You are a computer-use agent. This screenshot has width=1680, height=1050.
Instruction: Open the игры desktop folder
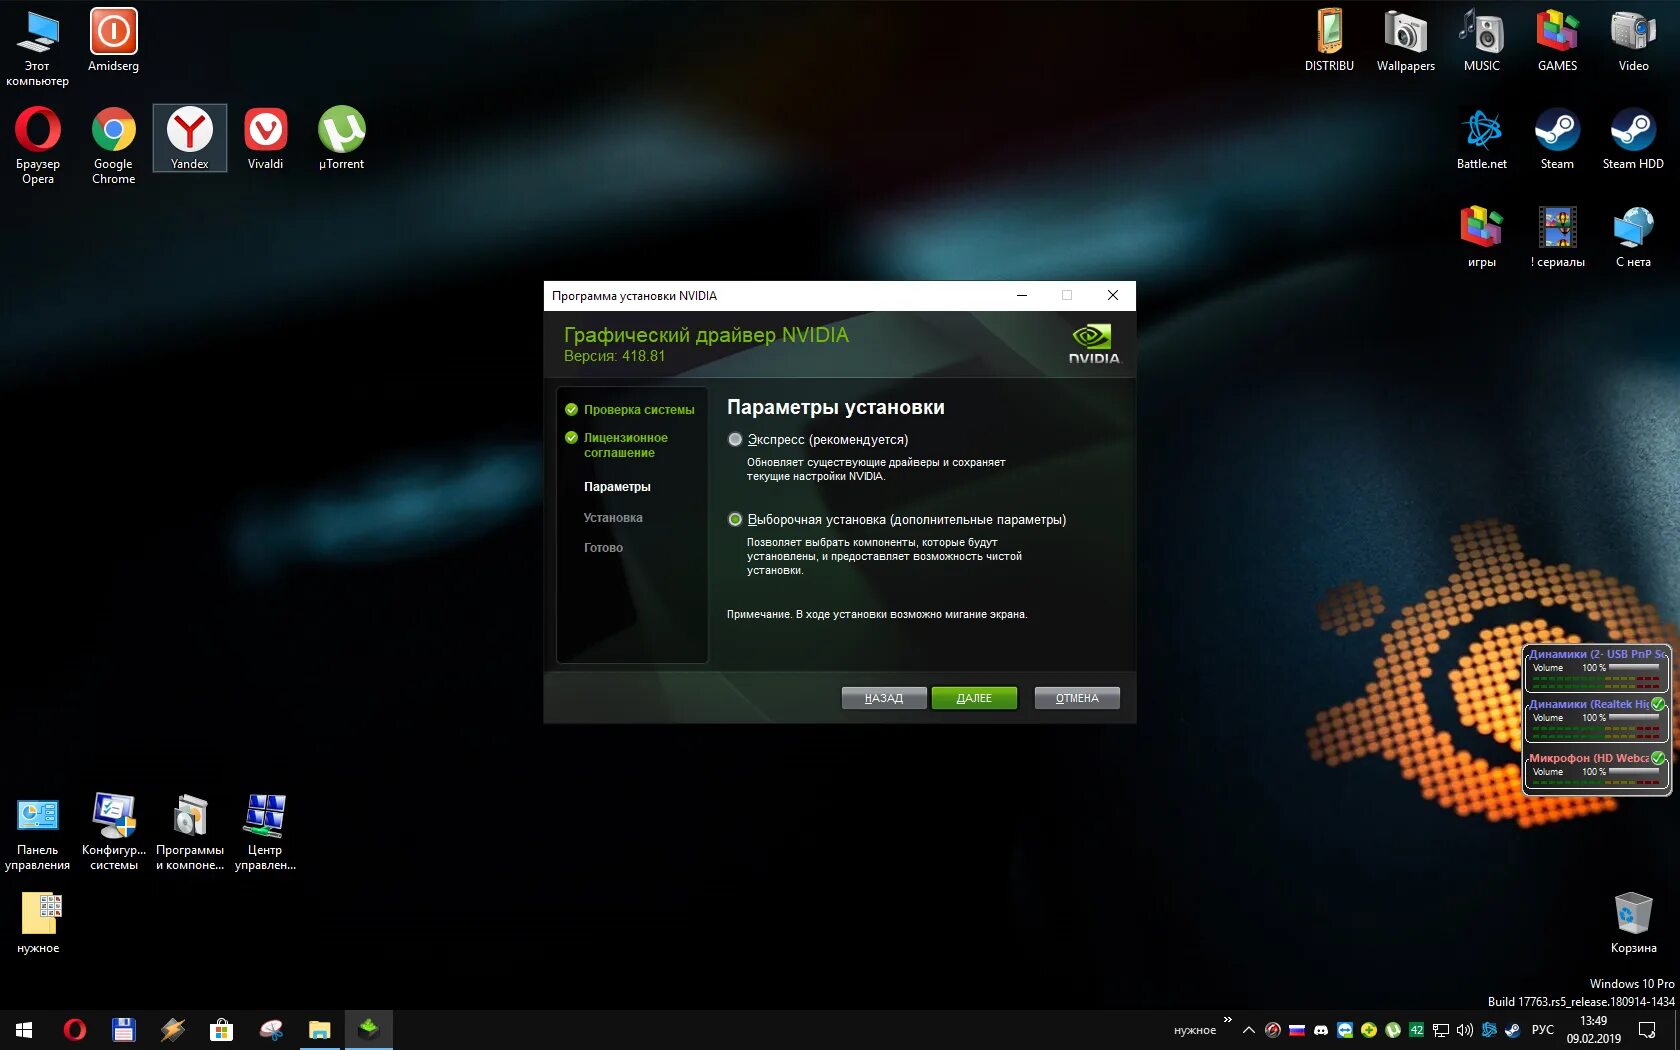click(x=1482, y=237)
